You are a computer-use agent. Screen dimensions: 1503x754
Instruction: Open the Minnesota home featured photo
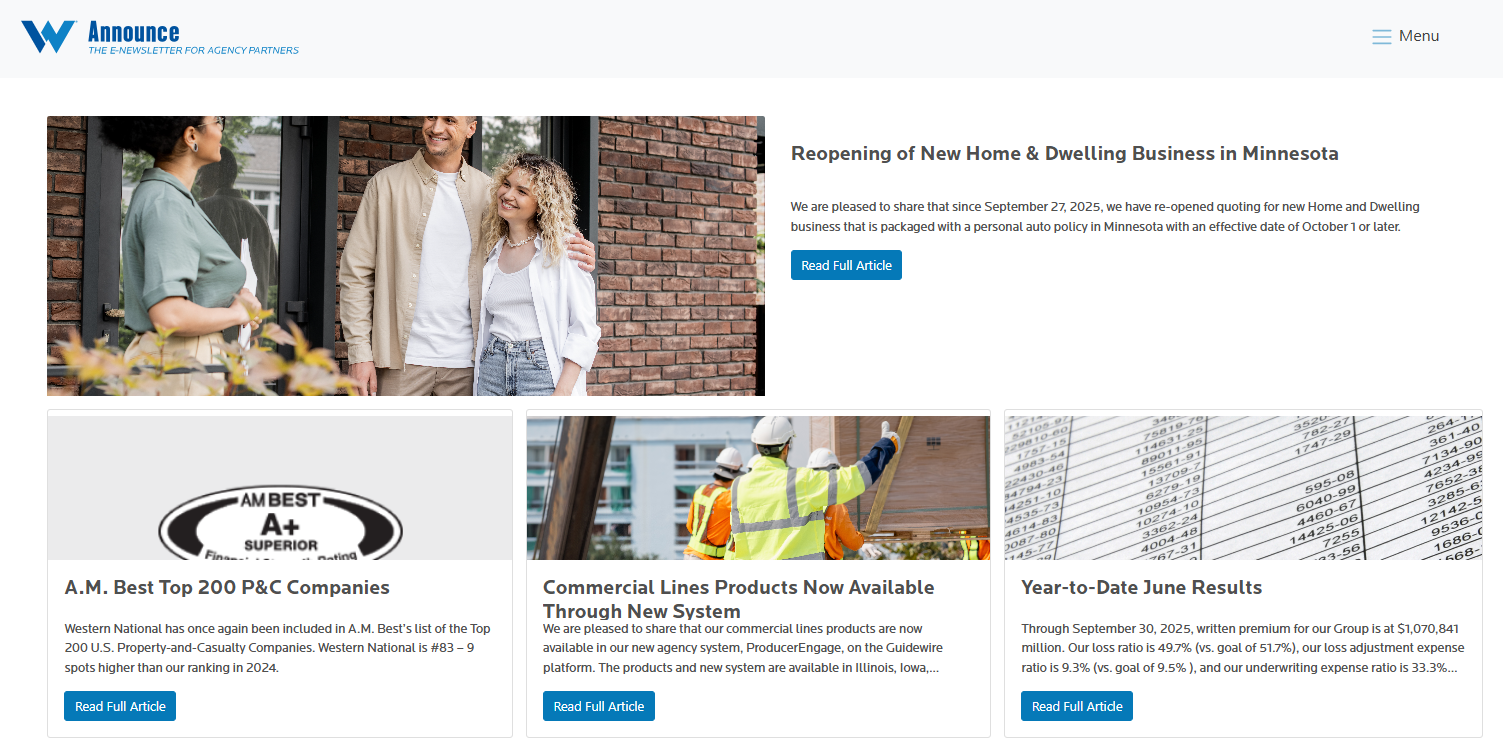coord(406,256)
